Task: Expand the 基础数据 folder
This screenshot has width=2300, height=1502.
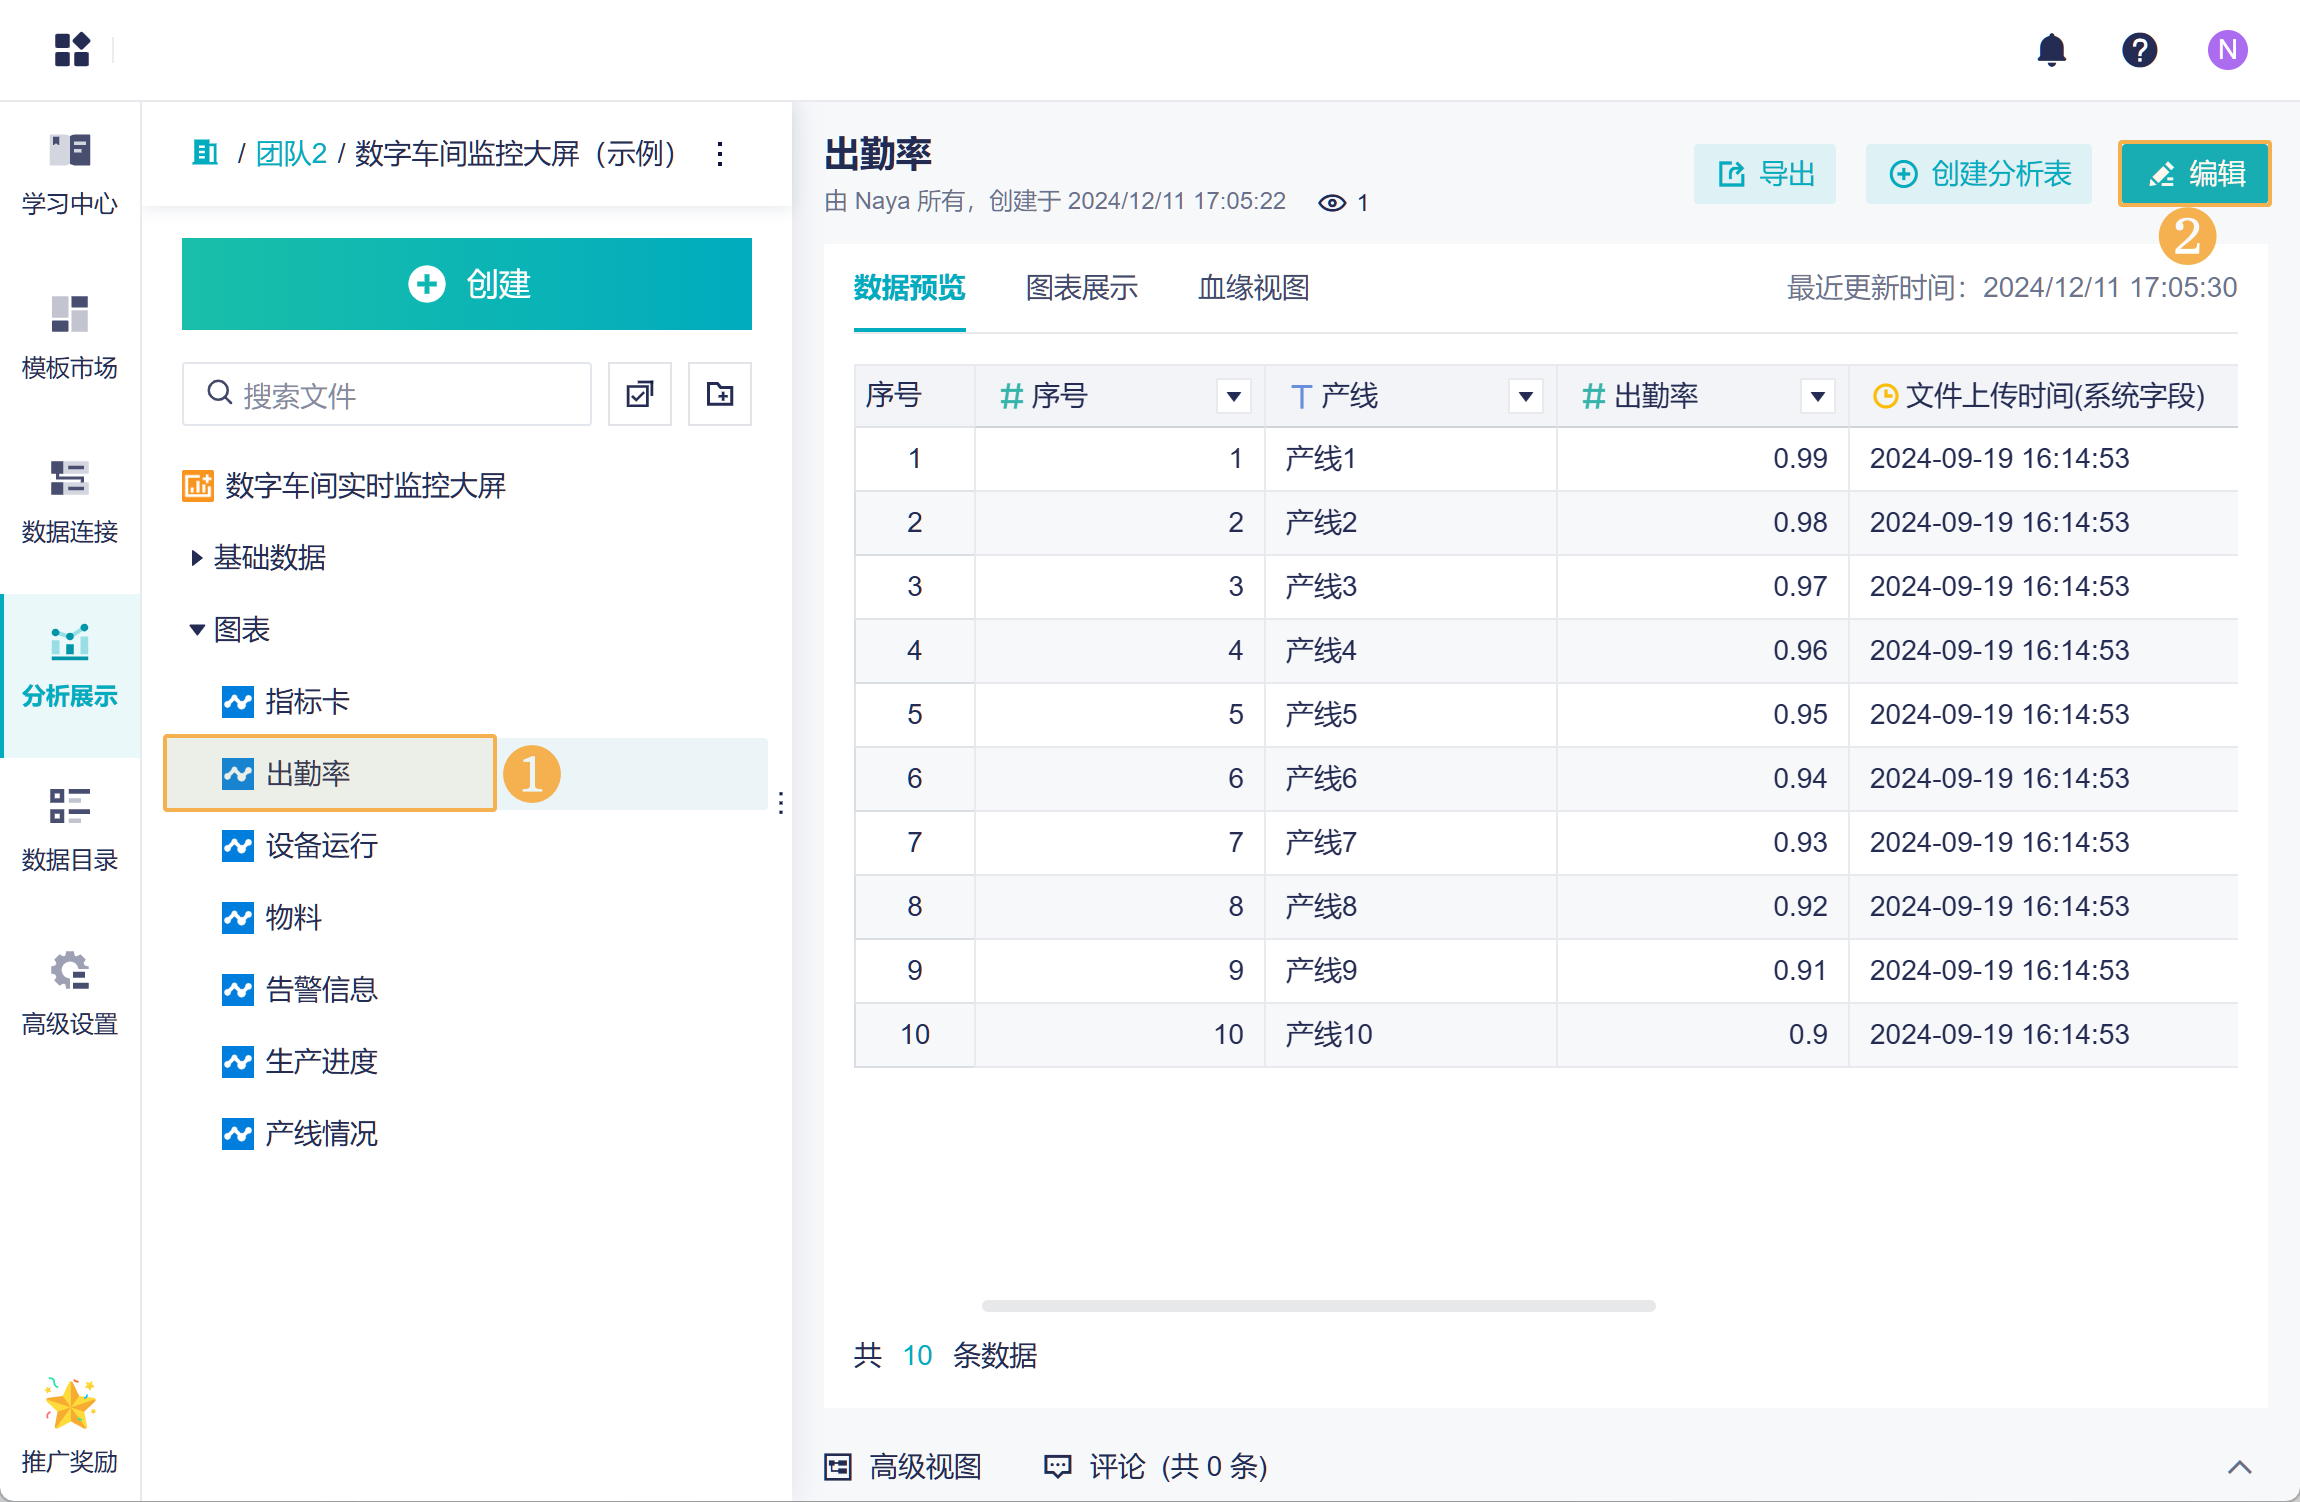Action: click(x=197, y=558)
